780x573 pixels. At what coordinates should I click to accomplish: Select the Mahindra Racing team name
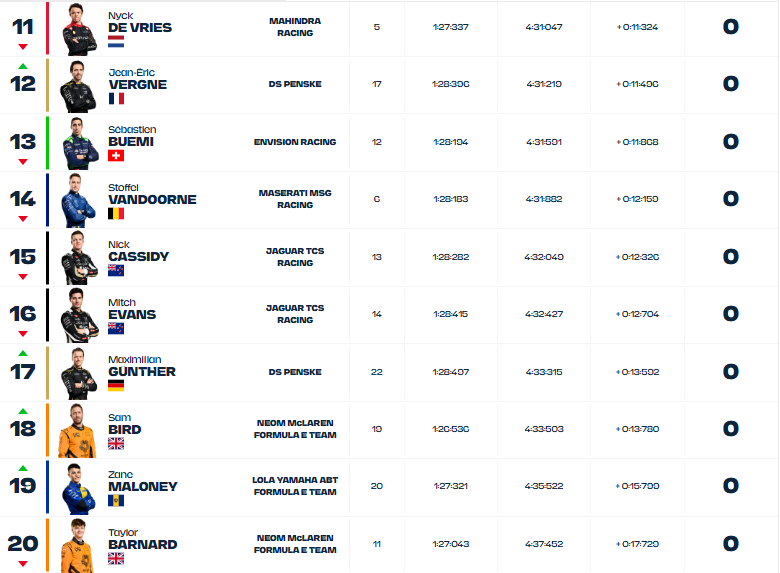pyautogui.click(x=295, y=27)
